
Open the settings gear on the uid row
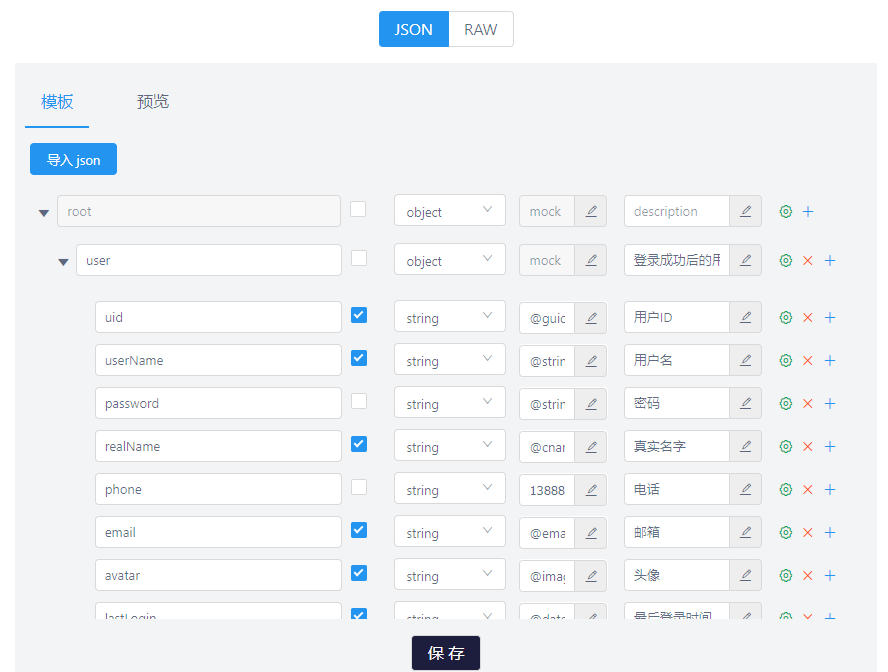tap(786, 317)
